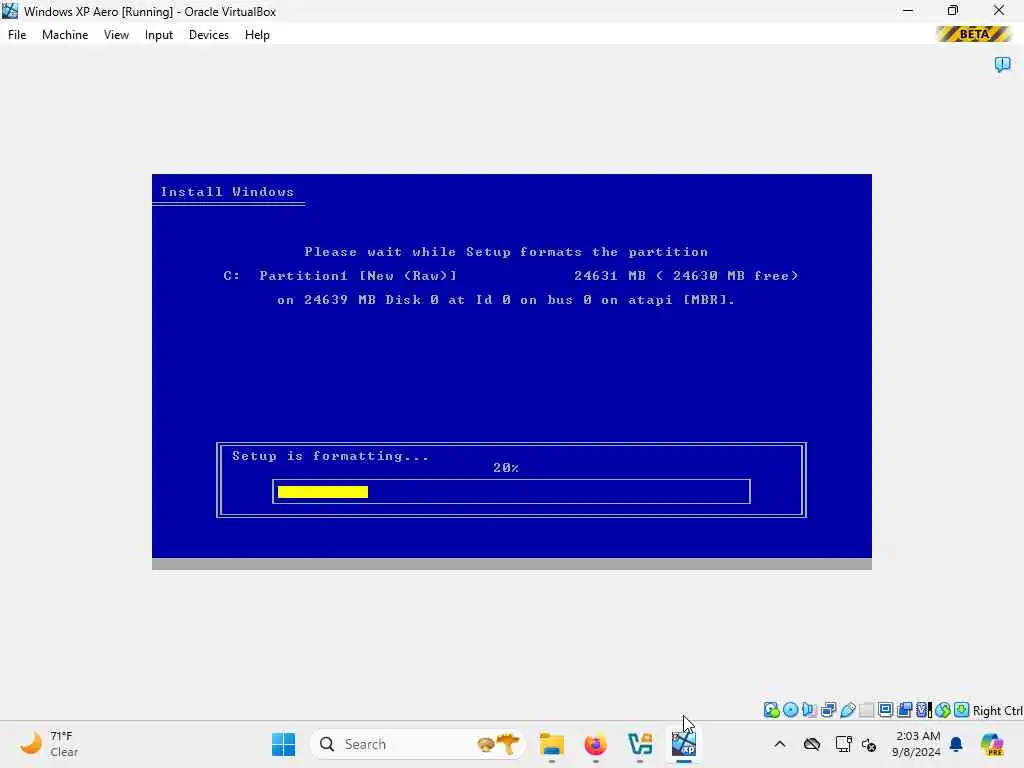Click the VirtualBox window title bar icon
Image resolution: width=1024 pixels, height=768 pixels.
click(10, 11)
